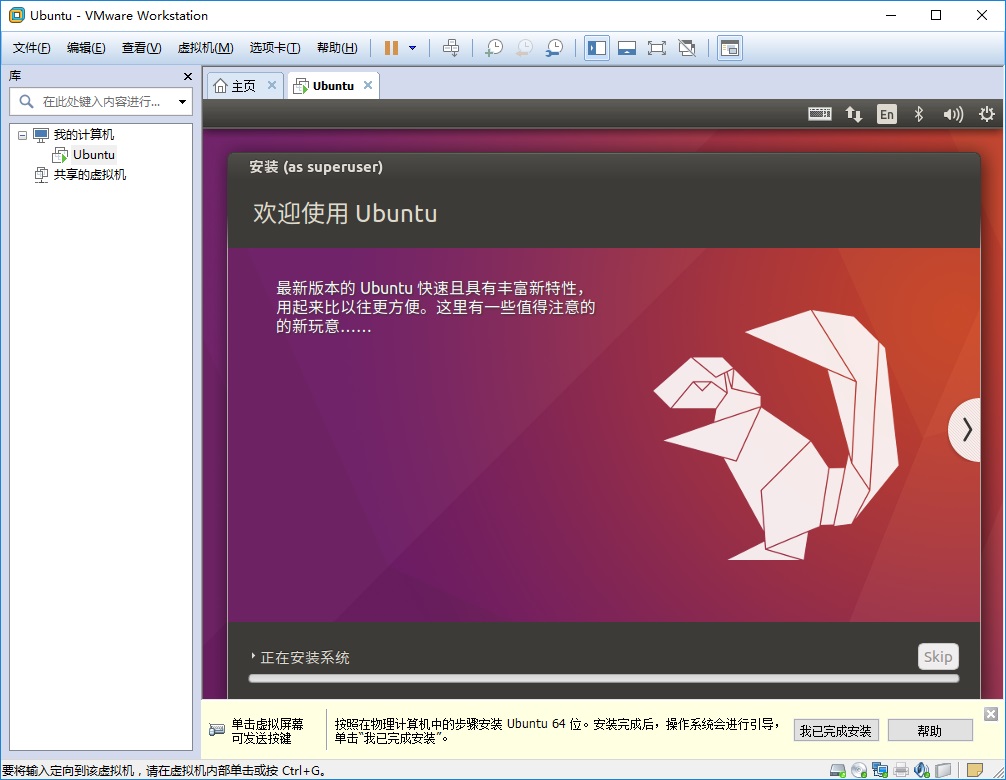Open the 文件(F) menu
The height and width of the screenshot is (780, 1006).
31,48
